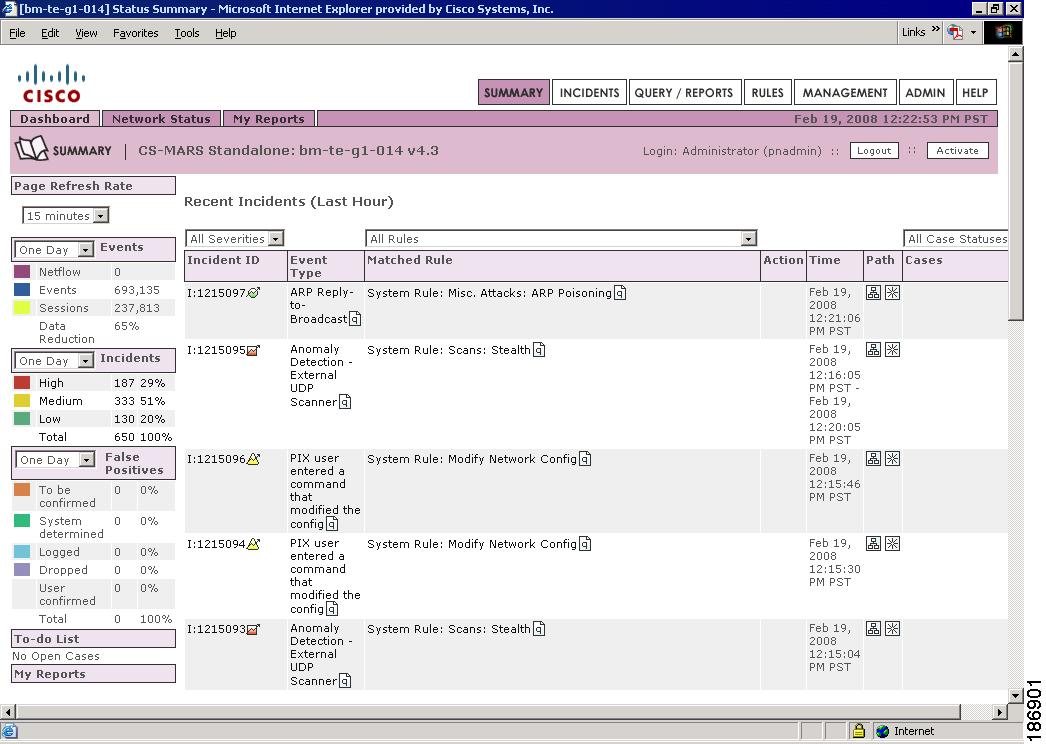
Task: Click the Logout button
Action: pyautogui.click(x=873, y=151)
